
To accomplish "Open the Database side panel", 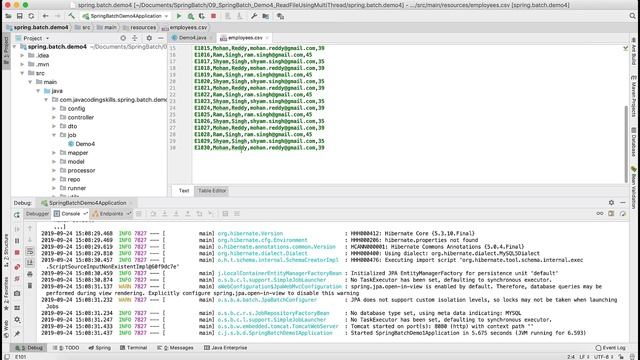I will click(x=633, y=142).
